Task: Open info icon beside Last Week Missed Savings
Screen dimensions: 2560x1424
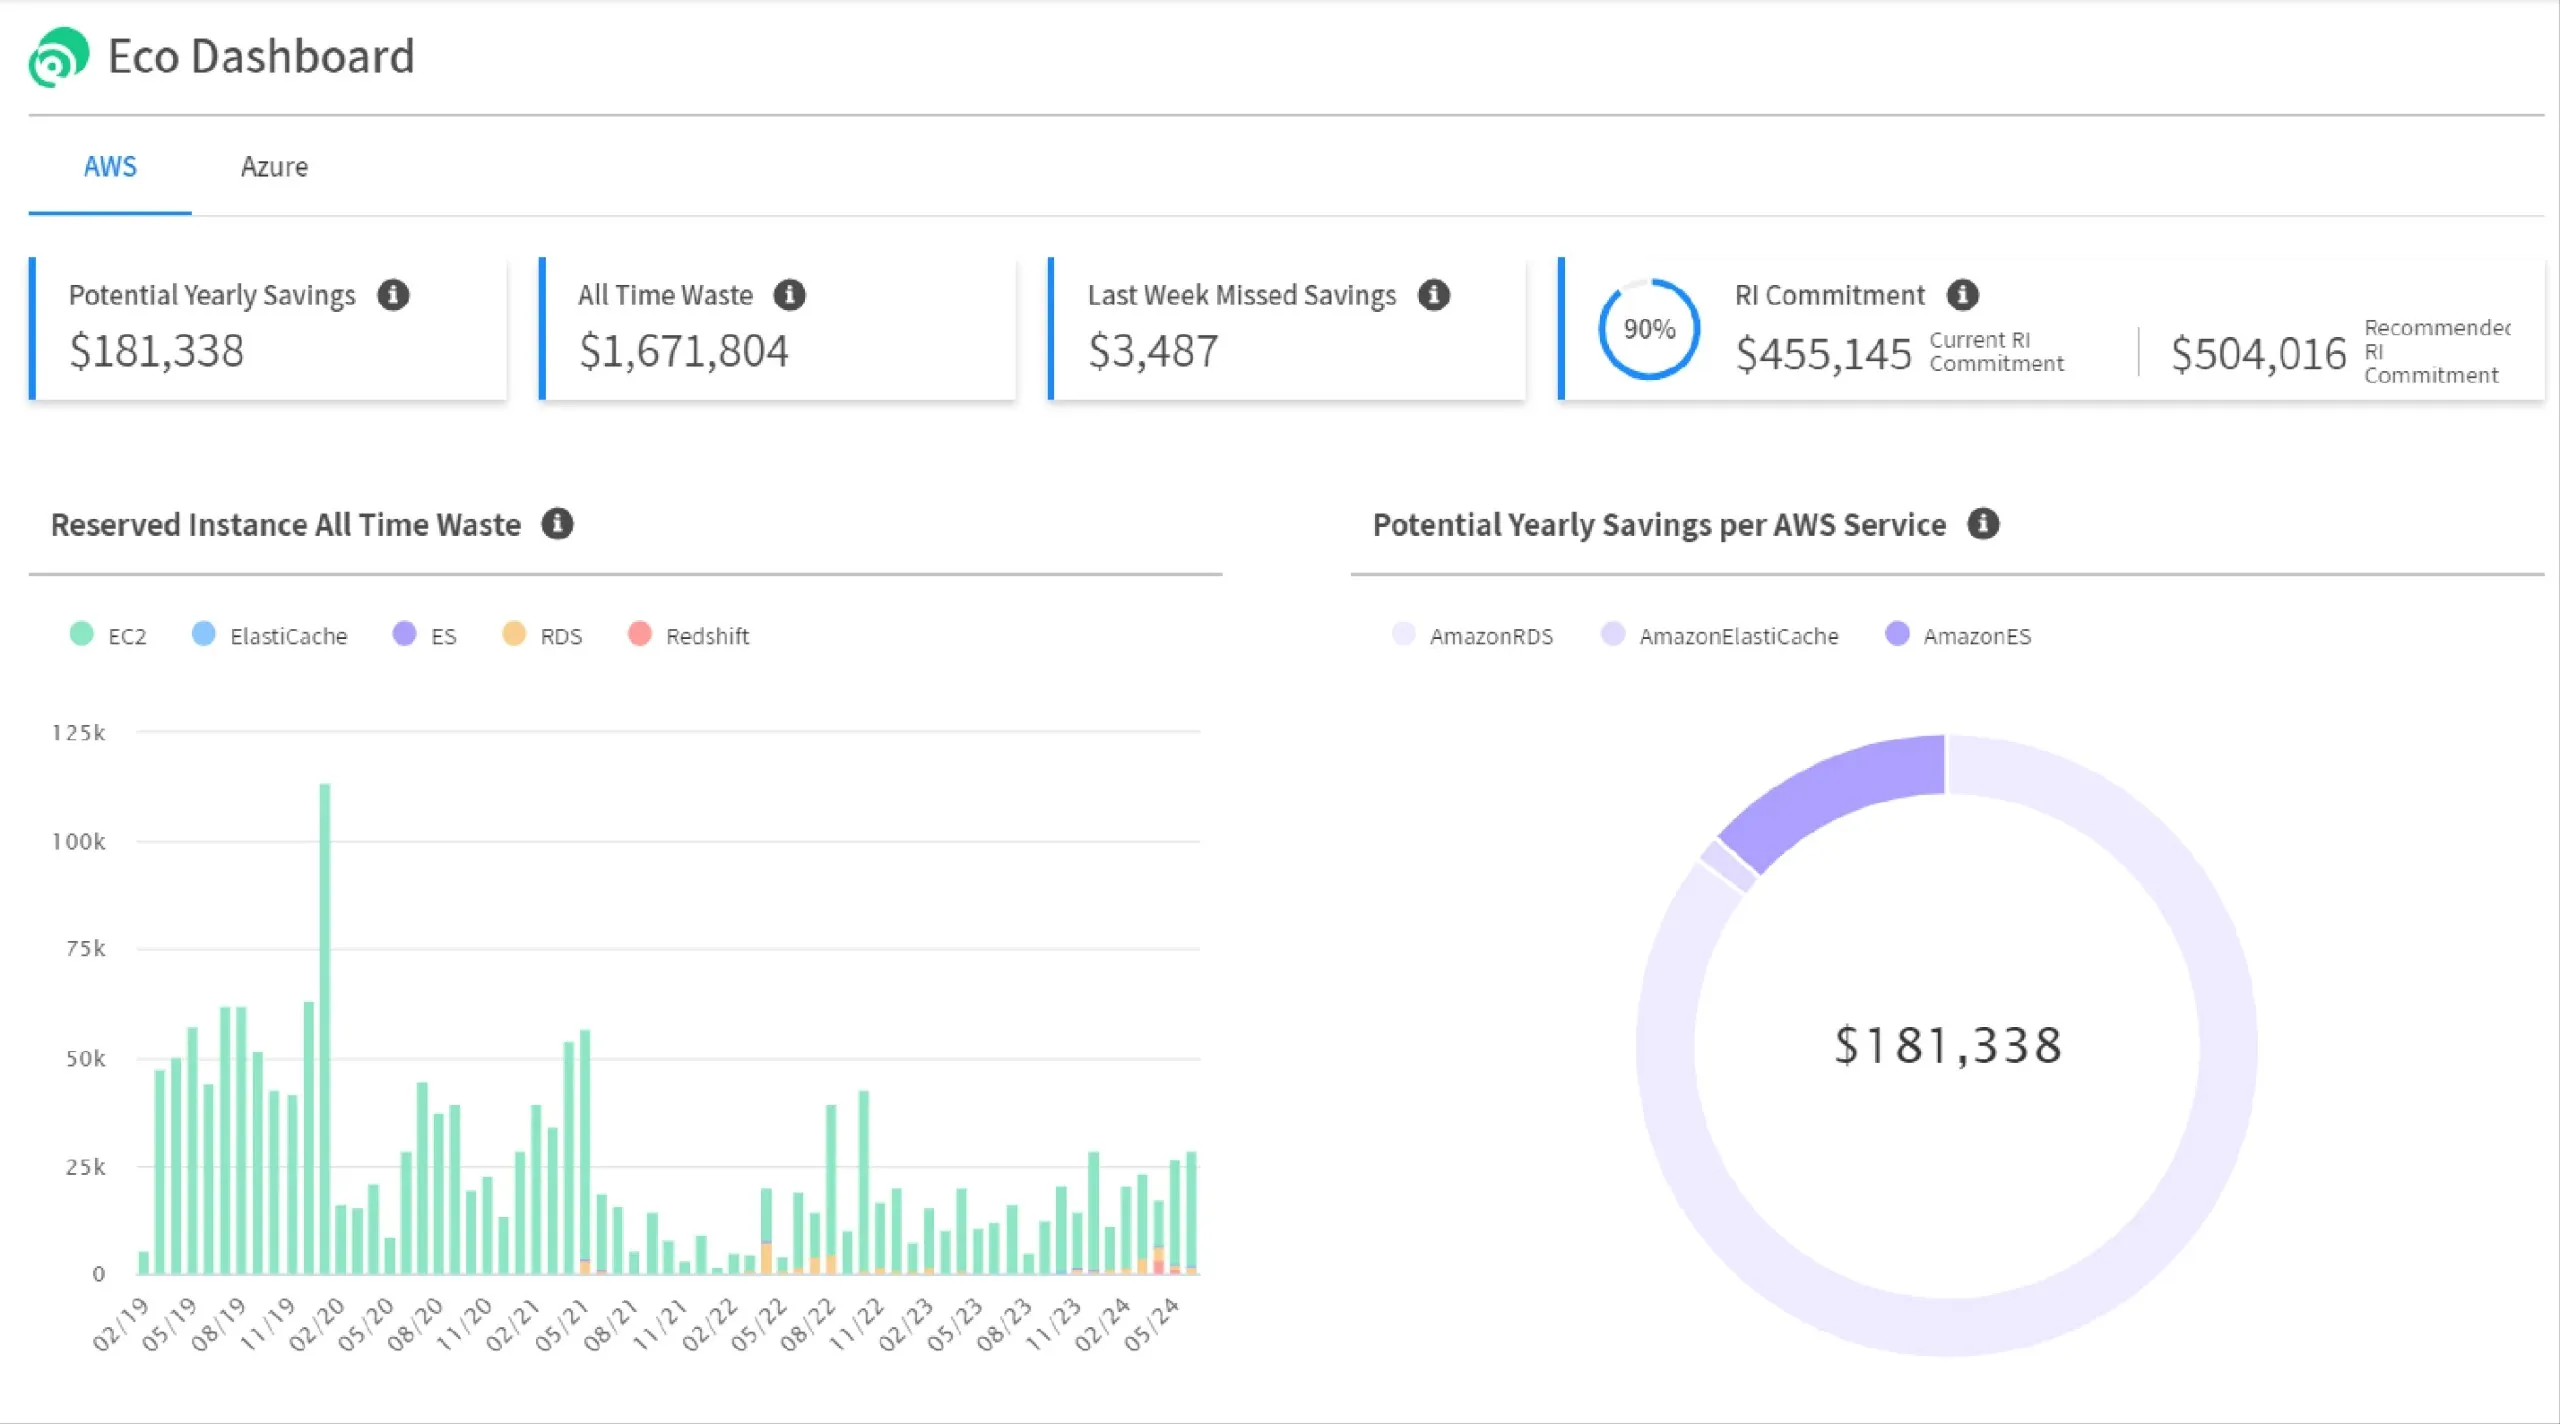Action: [1434, 295]
